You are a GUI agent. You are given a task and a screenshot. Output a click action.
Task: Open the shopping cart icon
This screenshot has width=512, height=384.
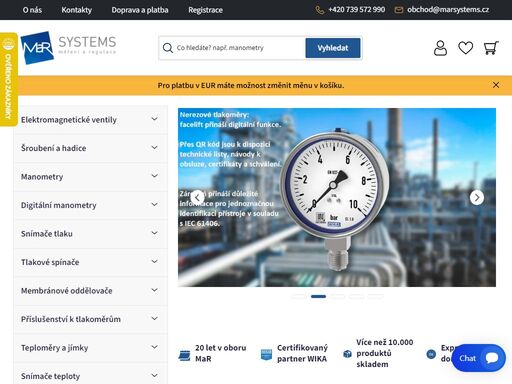point(491,48)
